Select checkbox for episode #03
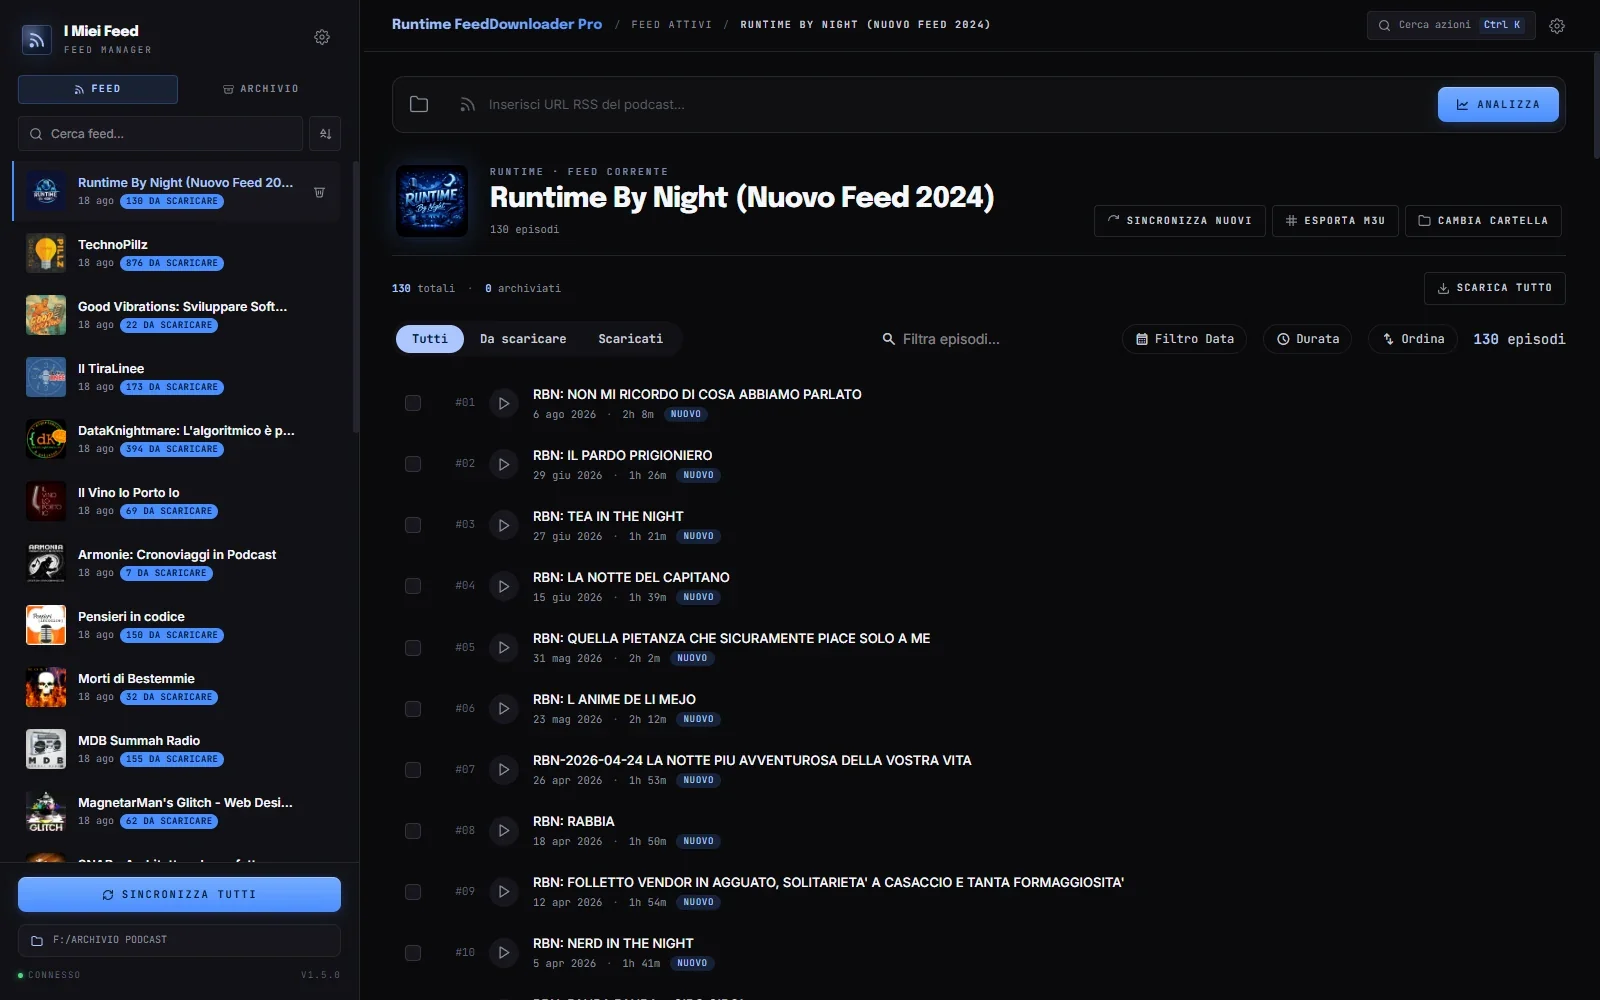Image resolution: width=1600 pixels, height=1000 pixels. (x=413, y=525)
